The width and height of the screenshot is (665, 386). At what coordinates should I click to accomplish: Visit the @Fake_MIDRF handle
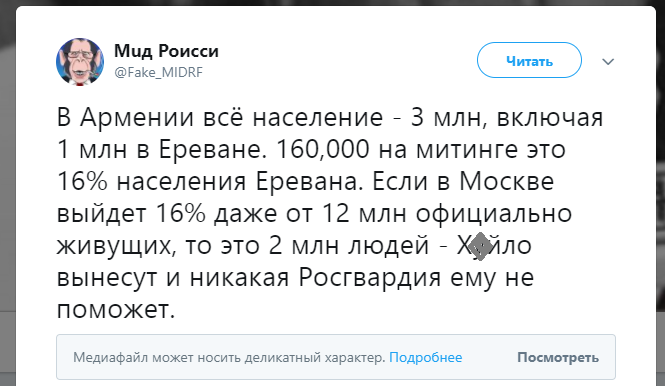click(159, 73)
